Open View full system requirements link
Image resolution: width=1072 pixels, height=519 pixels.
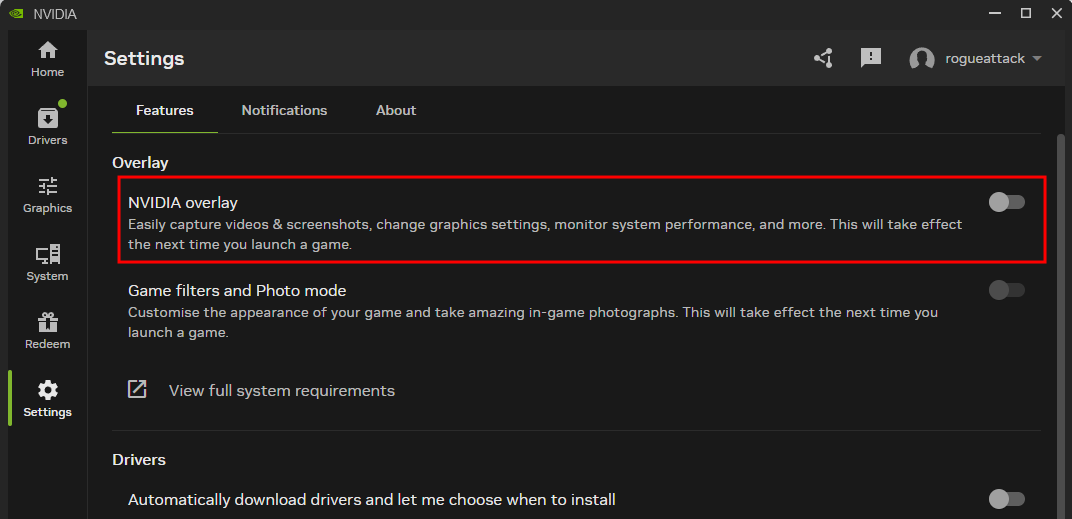[281, 390]
